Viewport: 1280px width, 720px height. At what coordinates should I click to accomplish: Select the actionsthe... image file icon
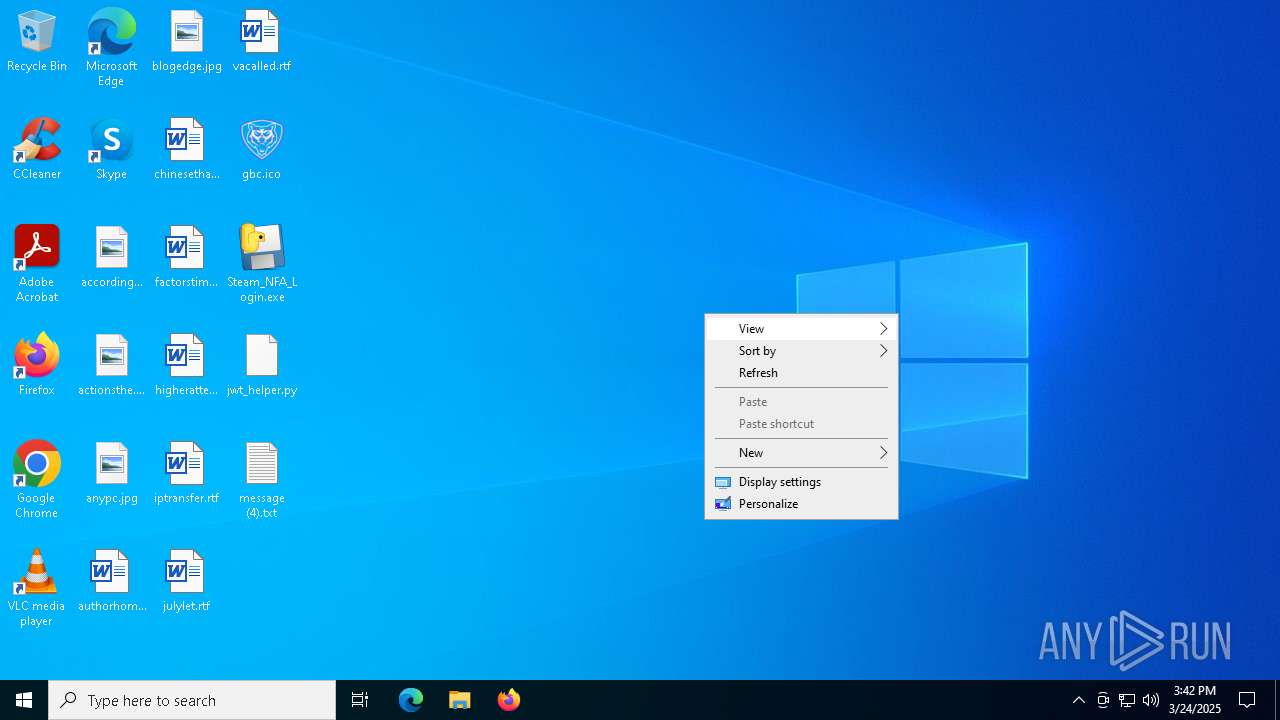click(111, 366)
